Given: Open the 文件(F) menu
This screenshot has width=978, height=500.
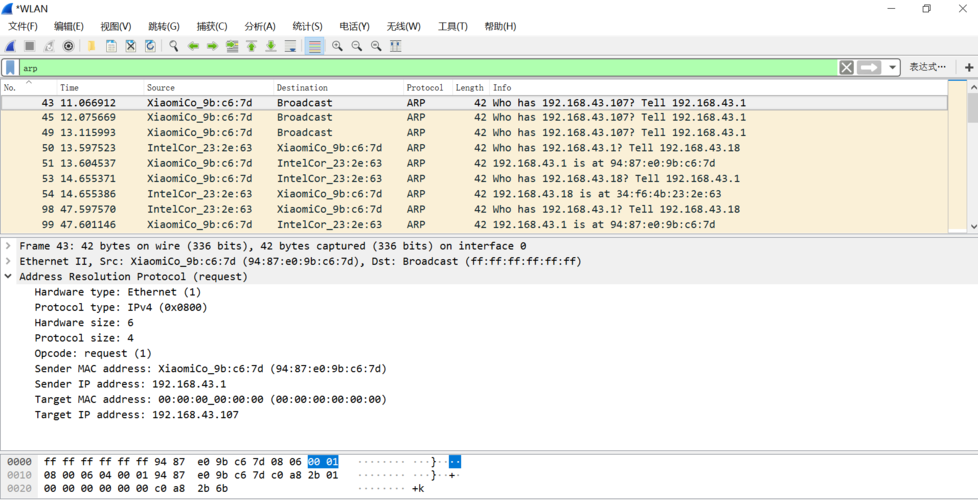Looking at the screenshot, I should pyautogui.click(x=22, y=26).
